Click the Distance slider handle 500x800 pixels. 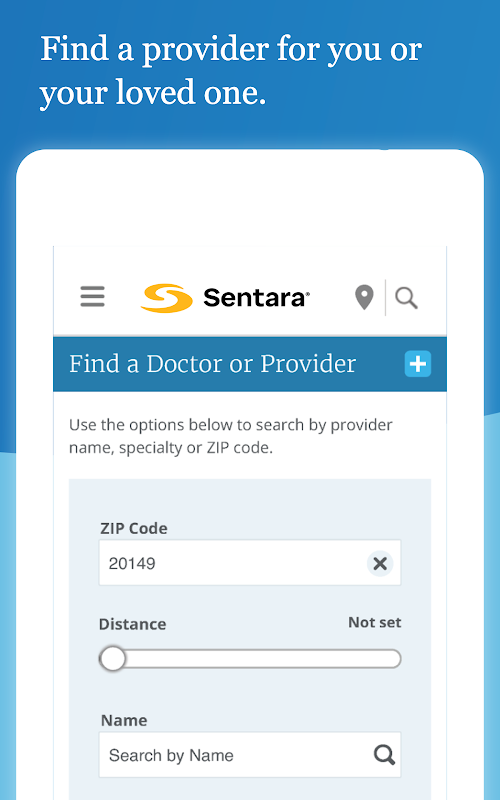coord(113,659)
